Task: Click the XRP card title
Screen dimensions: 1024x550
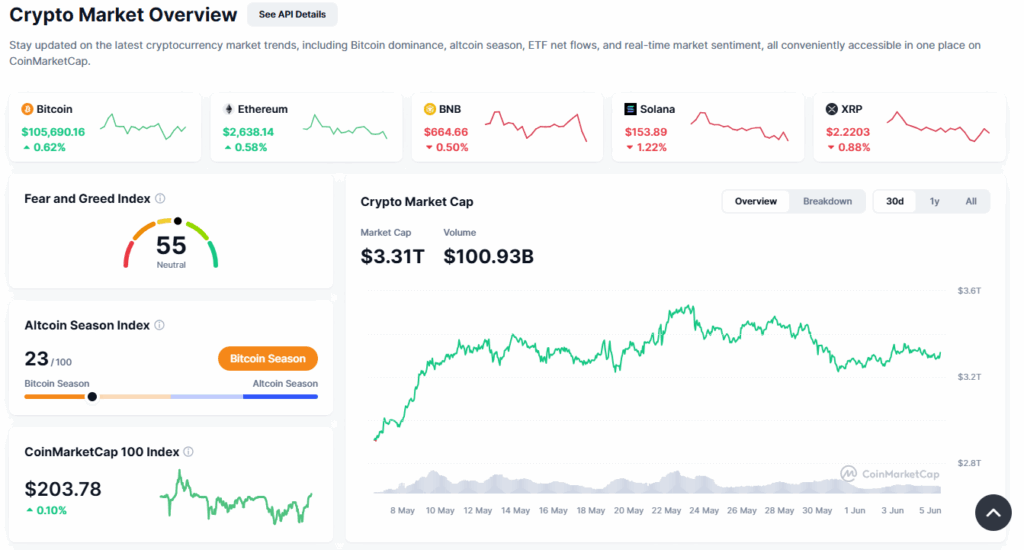Action: (x=852, y=109)
